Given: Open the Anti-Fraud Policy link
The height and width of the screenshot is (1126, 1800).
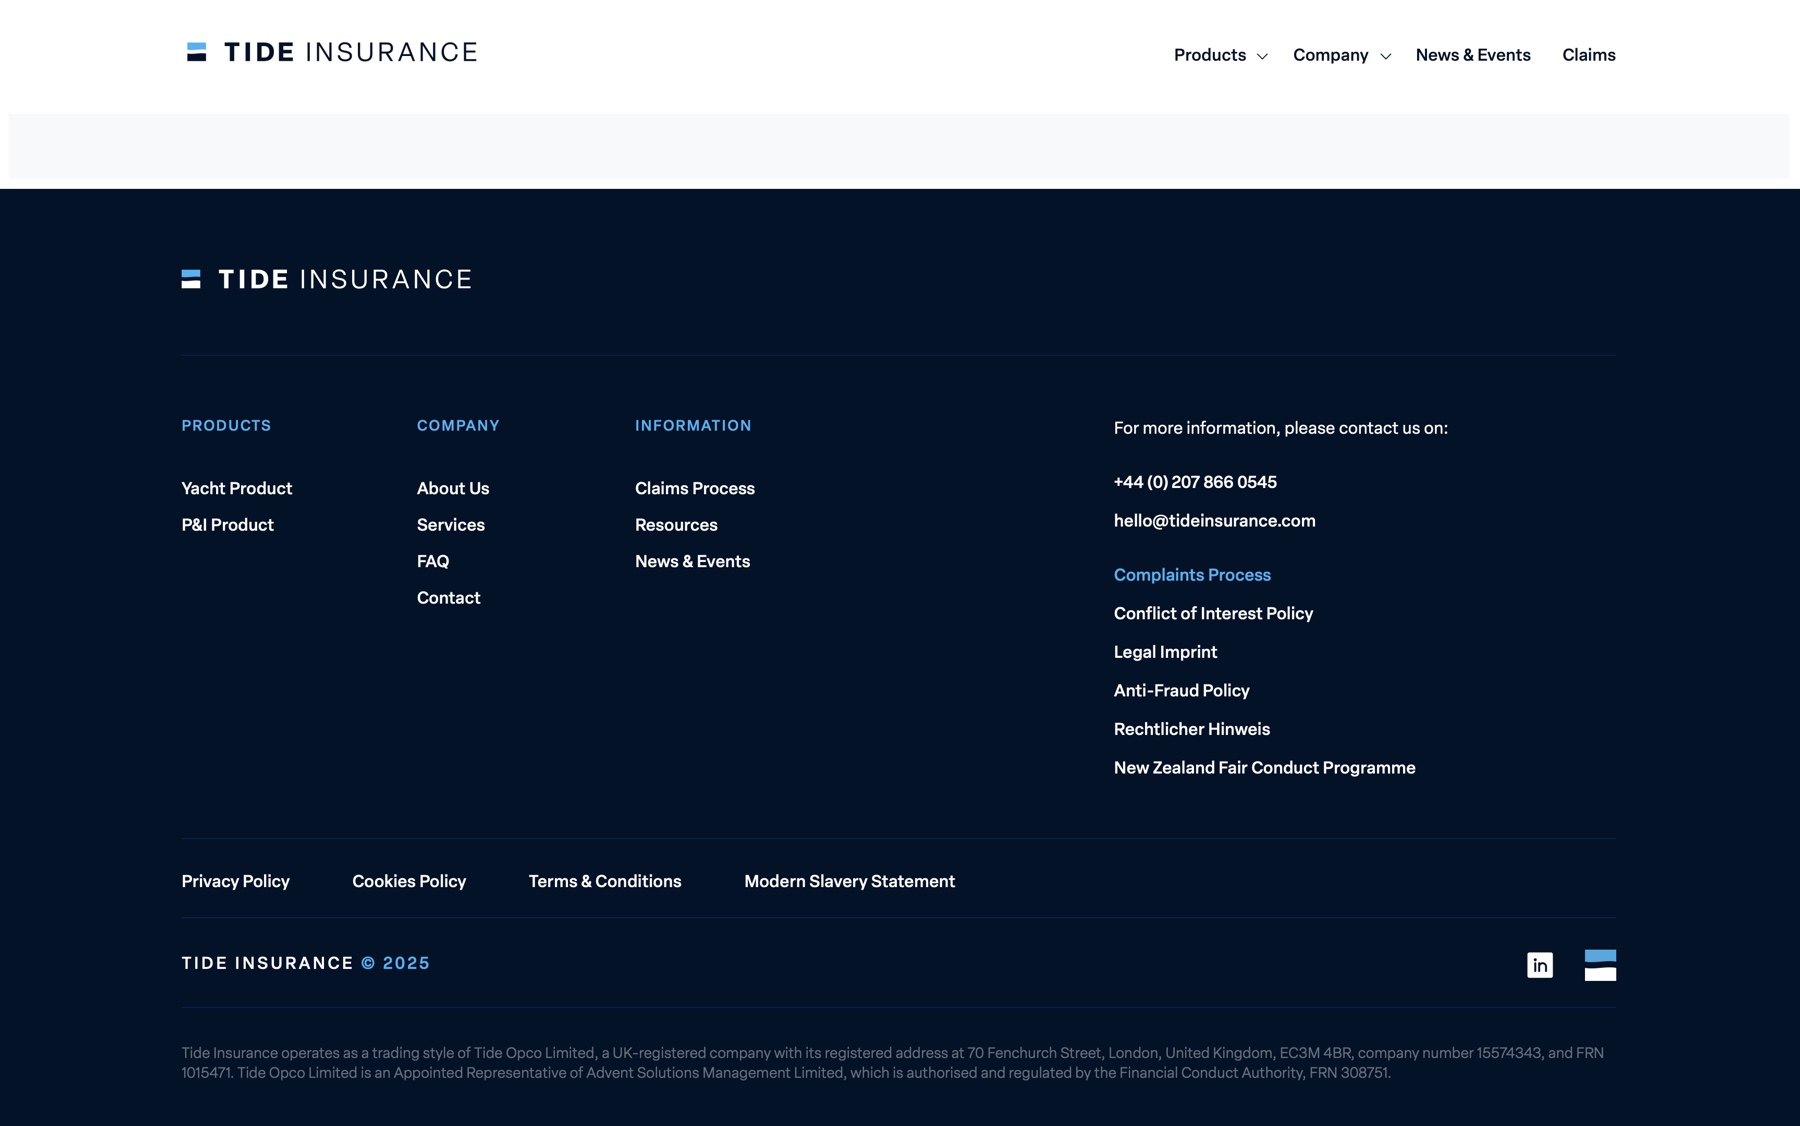Looking at the screenshot, I should coord(1182,691).
